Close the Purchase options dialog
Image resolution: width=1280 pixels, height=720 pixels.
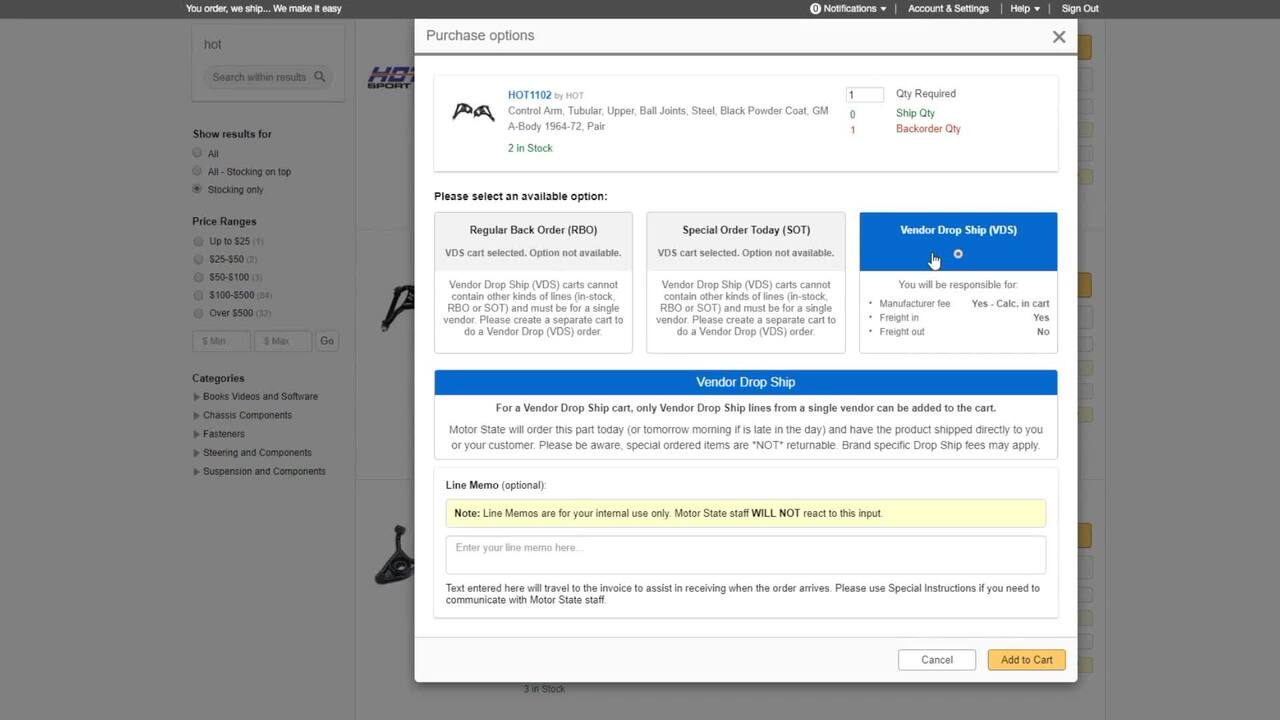click(x=1058, y=37)
